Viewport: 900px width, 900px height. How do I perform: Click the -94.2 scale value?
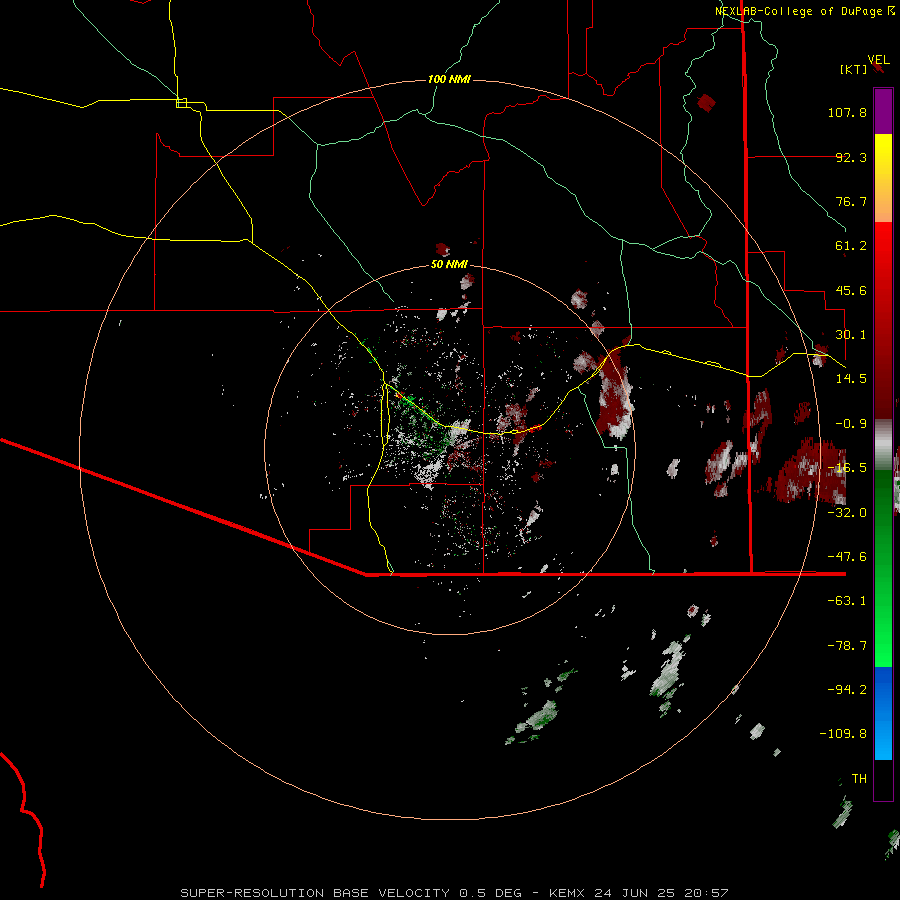(847, 690)
